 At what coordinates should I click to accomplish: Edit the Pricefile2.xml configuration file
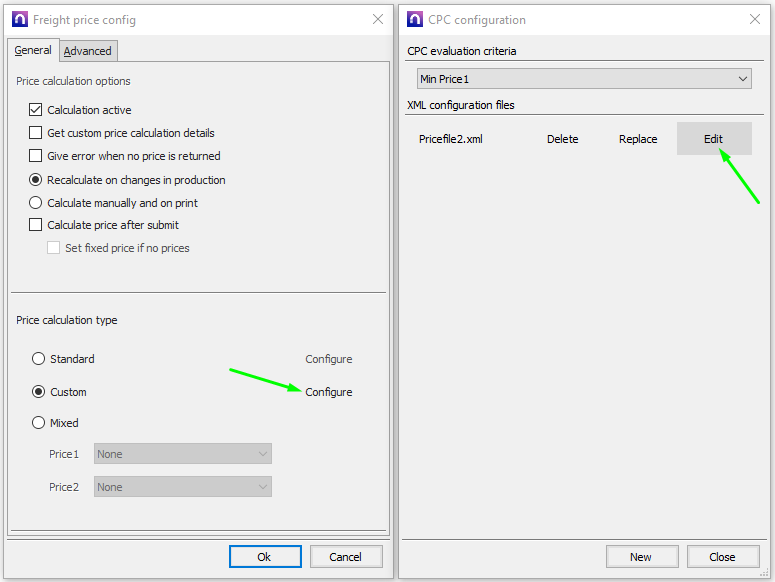pos(713,139)
